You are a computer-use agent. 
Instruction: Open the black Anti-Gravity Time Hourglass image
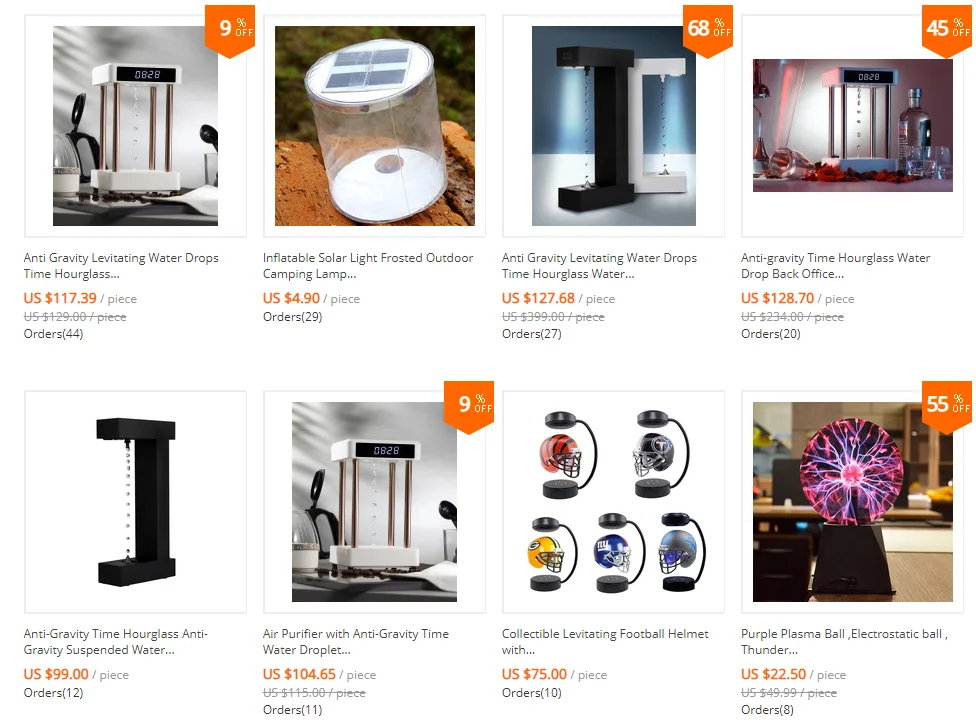click(x=136, y=502)
